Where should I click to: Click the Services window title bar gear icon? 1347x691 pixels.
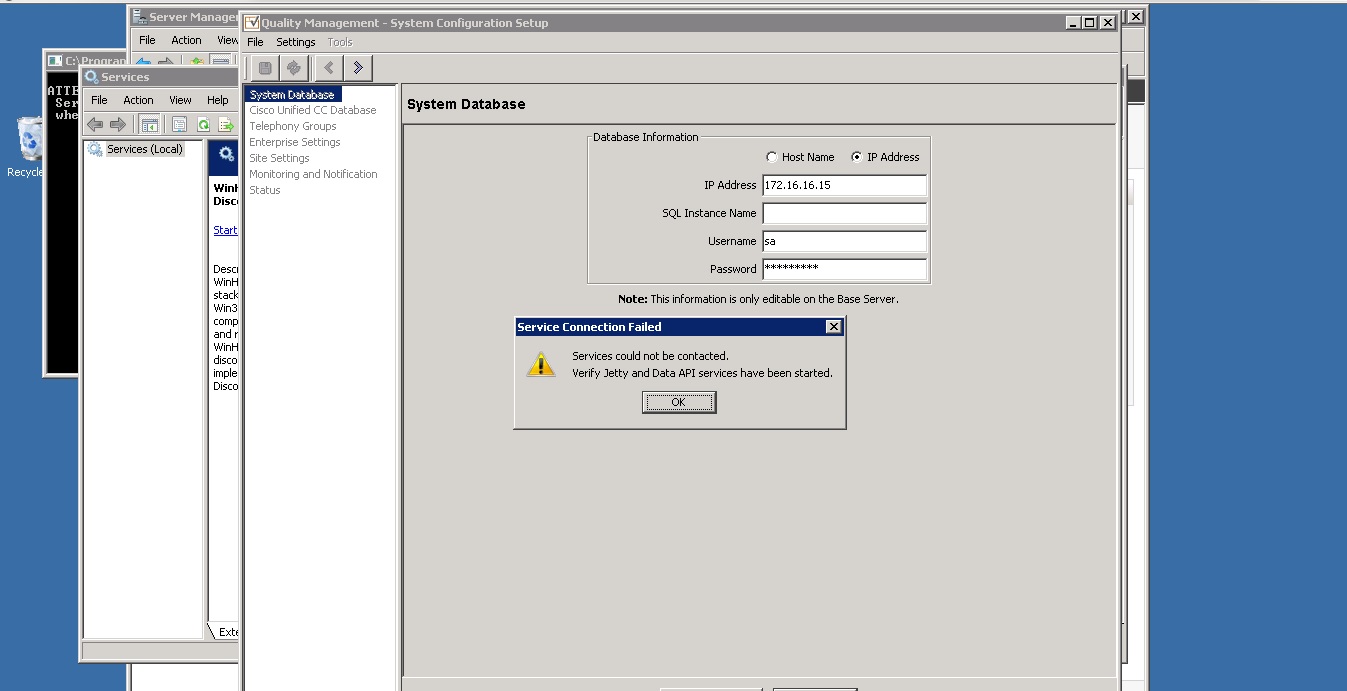(92, 77)
